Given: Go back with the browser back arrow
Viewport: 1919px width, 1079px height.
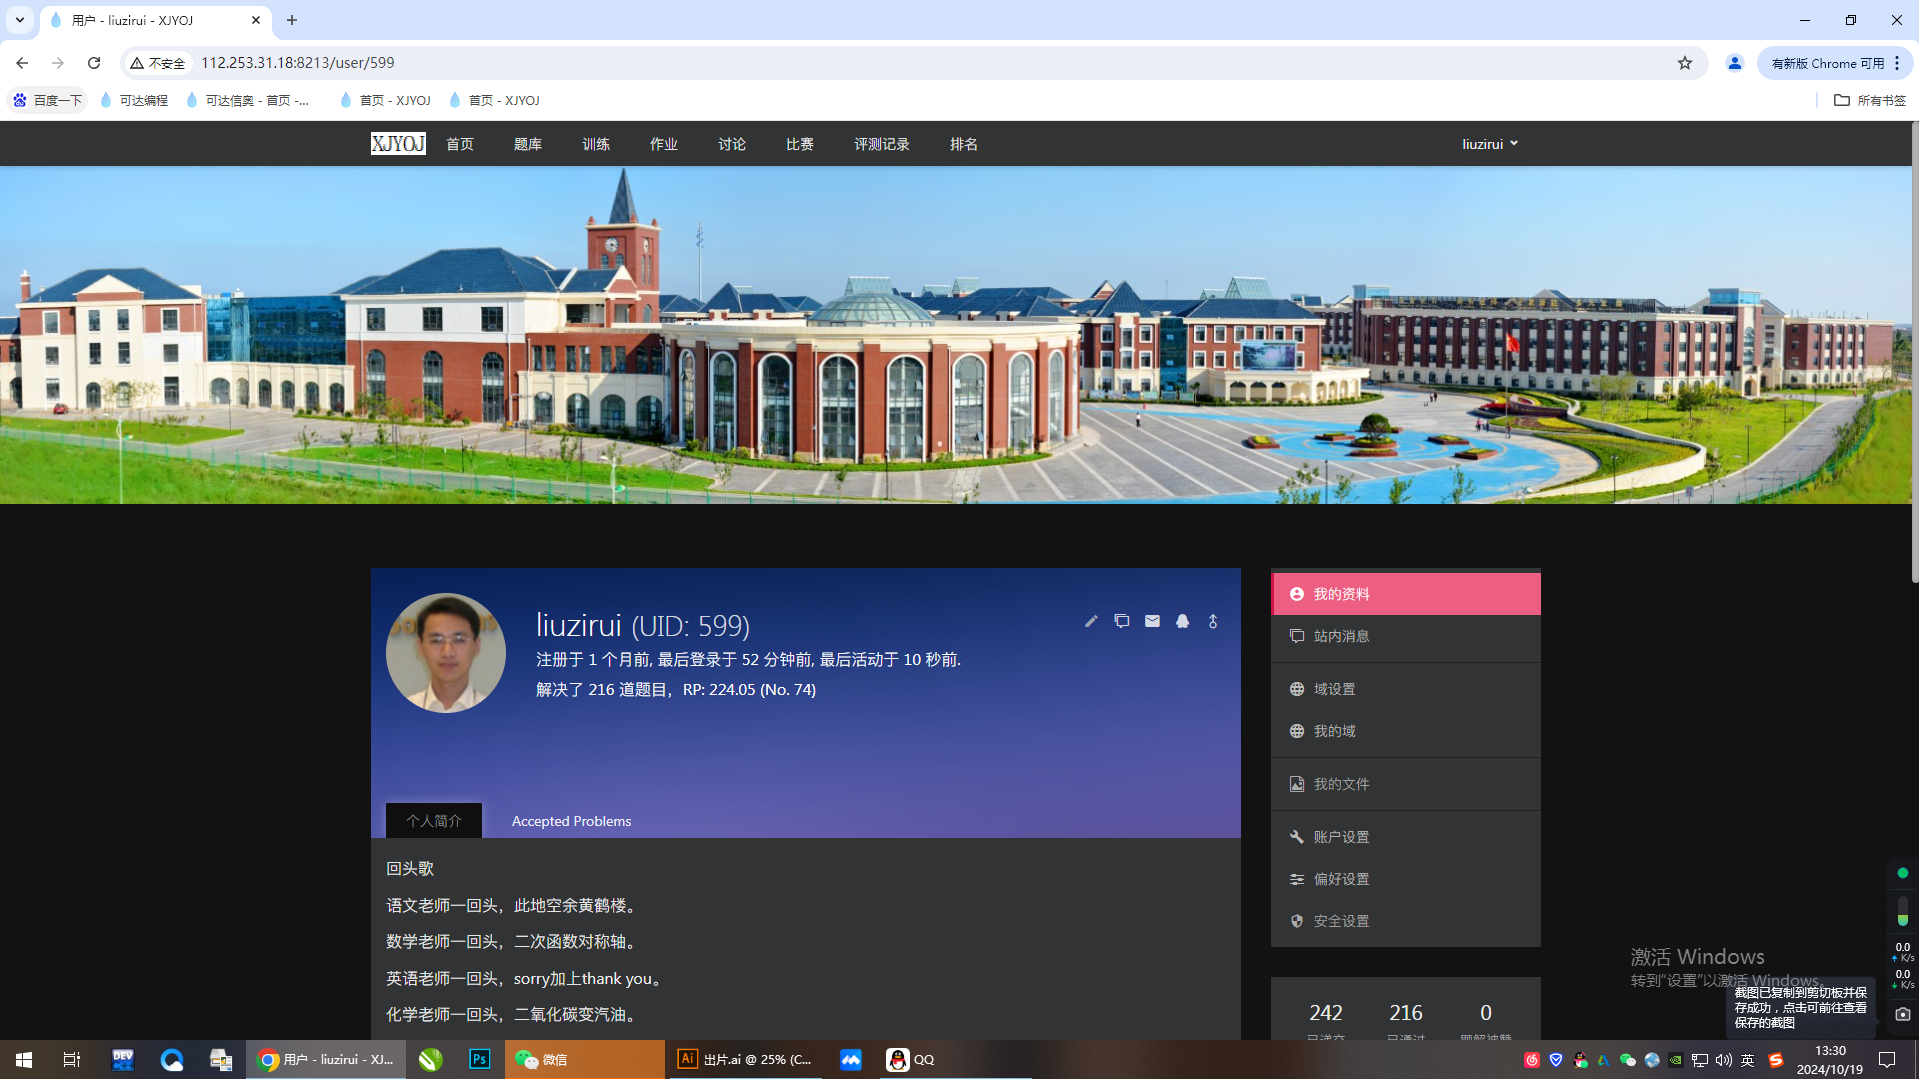Looking at the screenshot, I should pos(22,63).
